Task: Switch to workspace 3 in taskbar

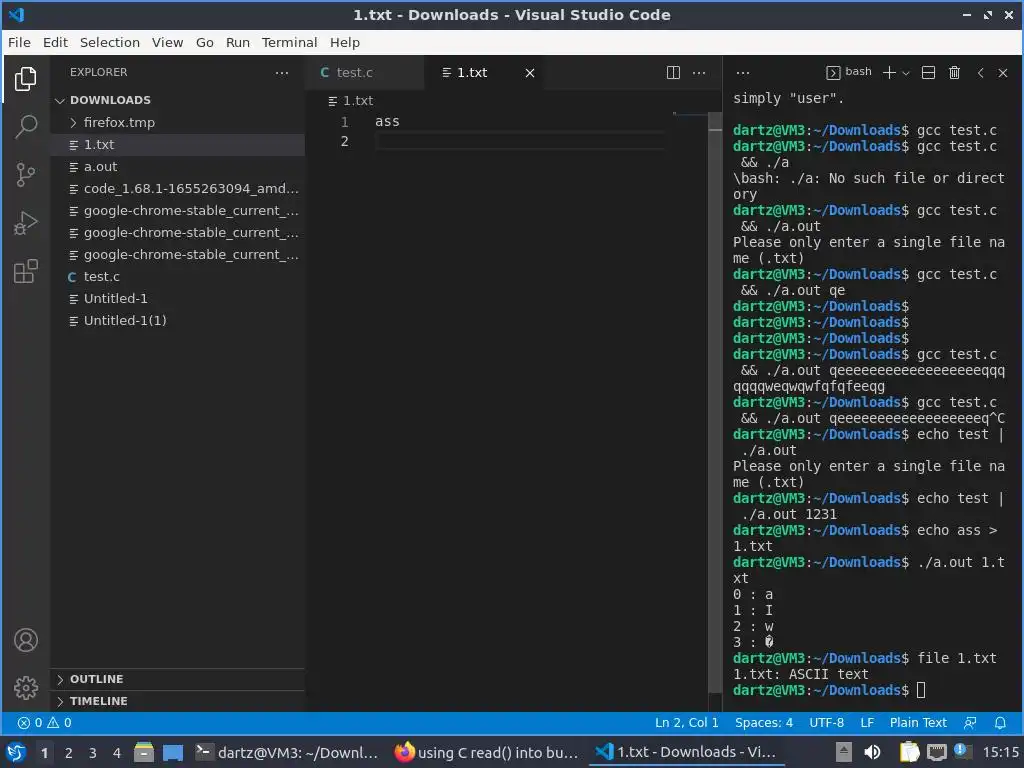Action: pos(93,753)
